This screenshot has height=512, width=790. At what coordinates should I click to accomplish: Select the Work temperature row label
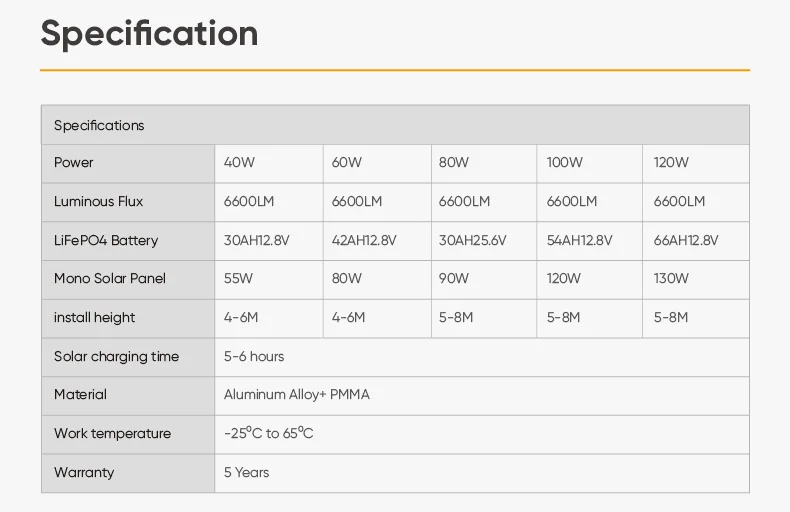112,433
